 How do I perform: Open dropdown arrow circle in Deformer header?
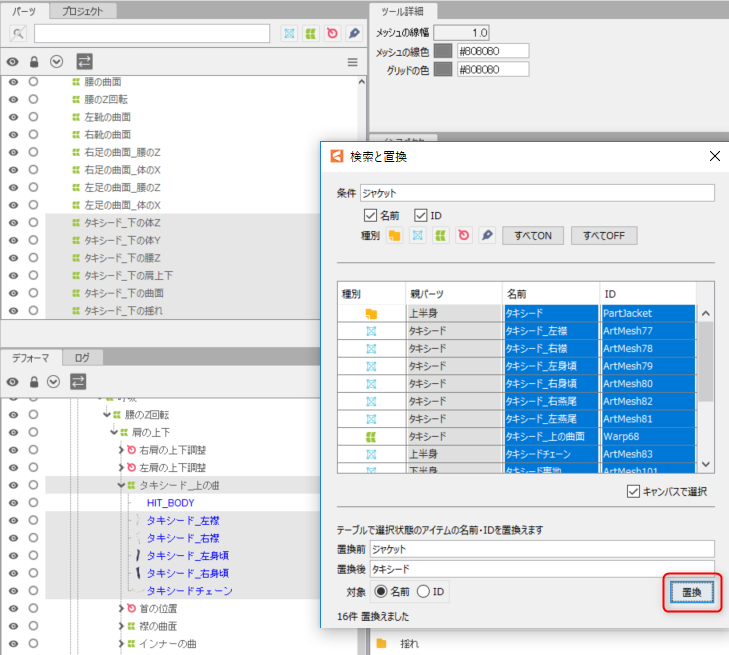53,382
